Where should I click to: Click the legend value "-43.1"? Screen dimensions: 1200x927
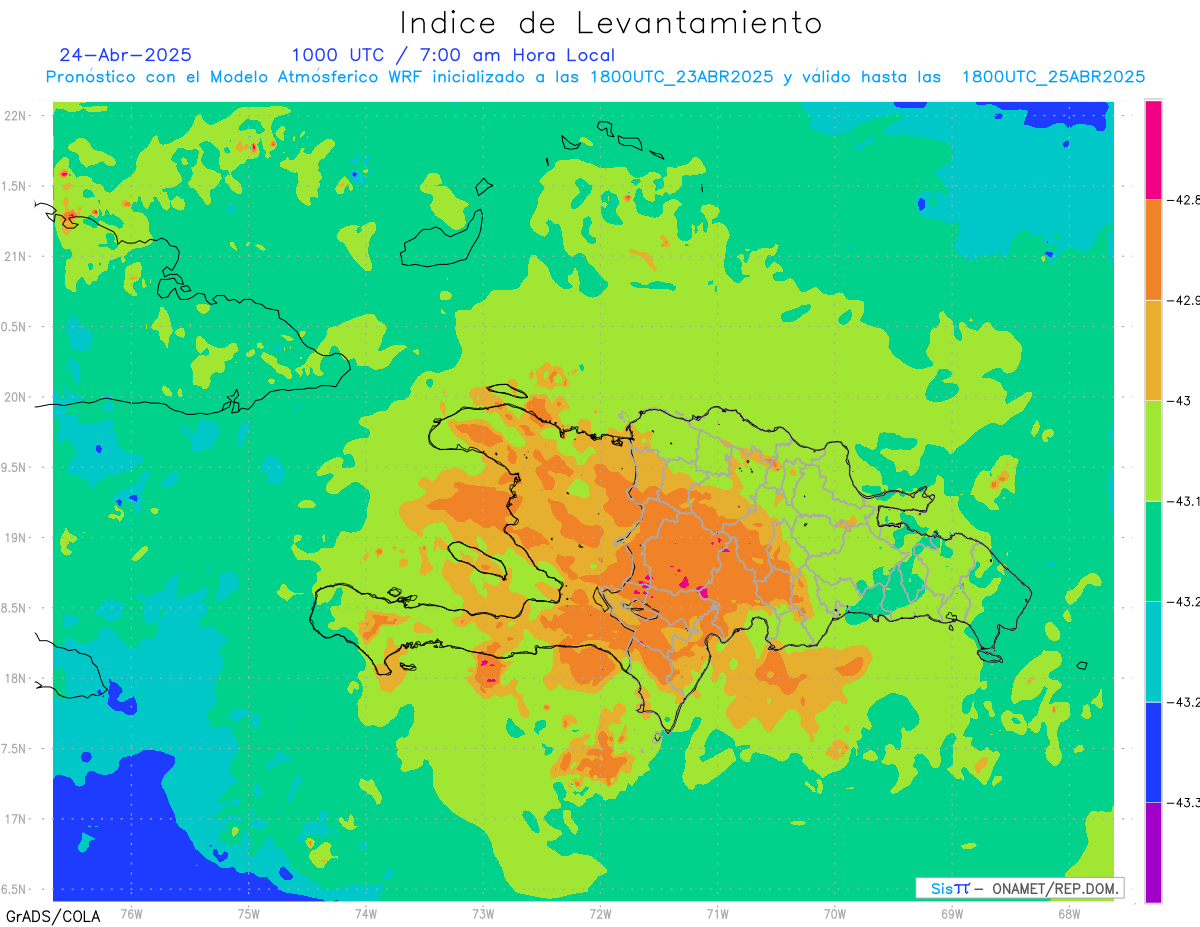click(x=1184, y=501)
